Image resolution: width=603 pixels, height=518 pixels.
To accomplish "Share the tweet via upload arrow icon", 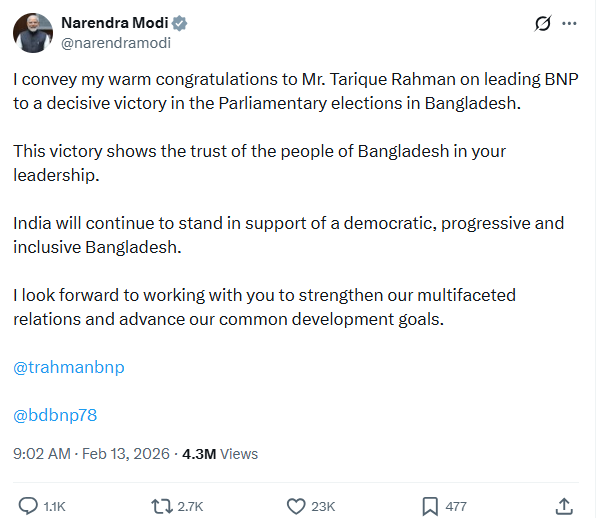I will [x=564, y=506].
